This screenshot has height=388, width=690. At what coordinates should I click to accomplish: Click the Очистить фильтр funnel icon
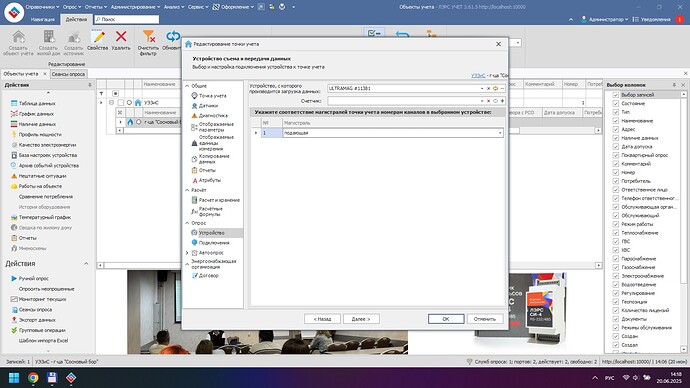149,36
